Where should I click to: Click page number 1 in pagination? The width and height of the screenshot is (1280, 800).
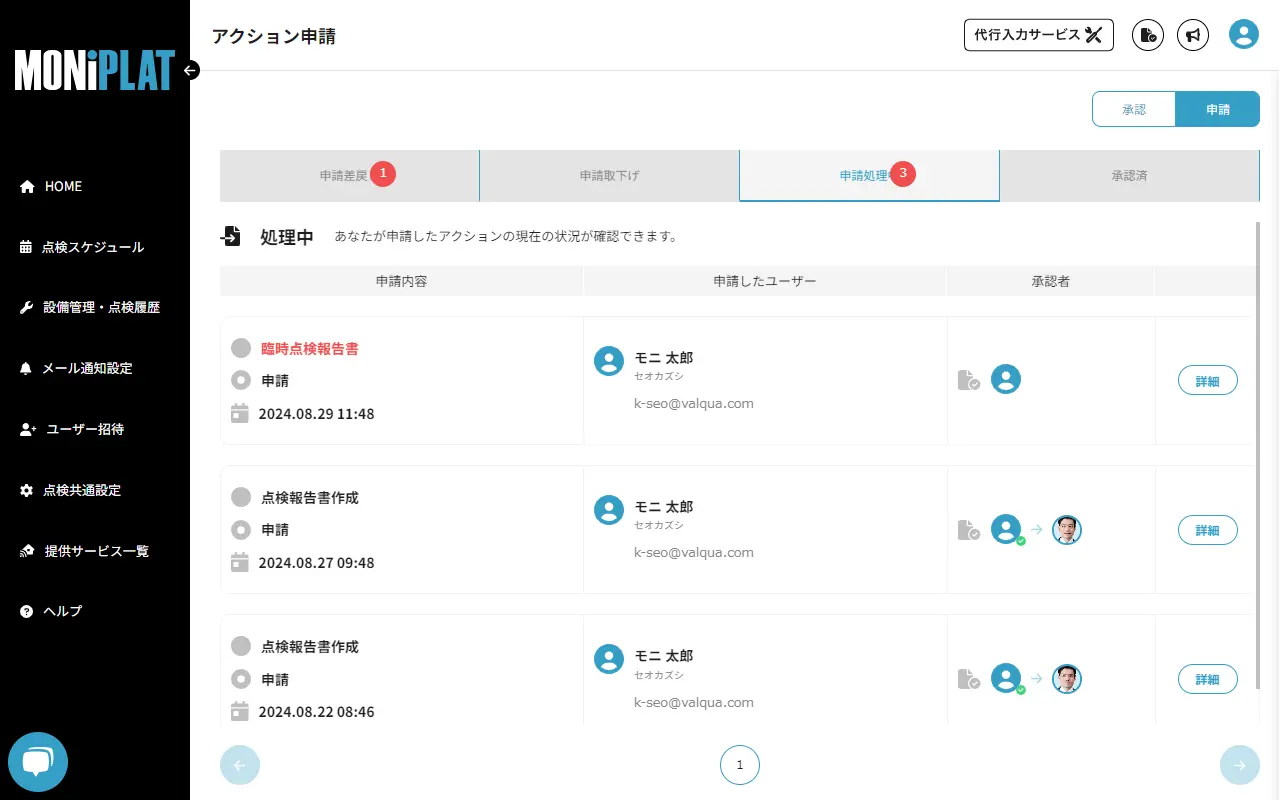click(x=740, y=765)
